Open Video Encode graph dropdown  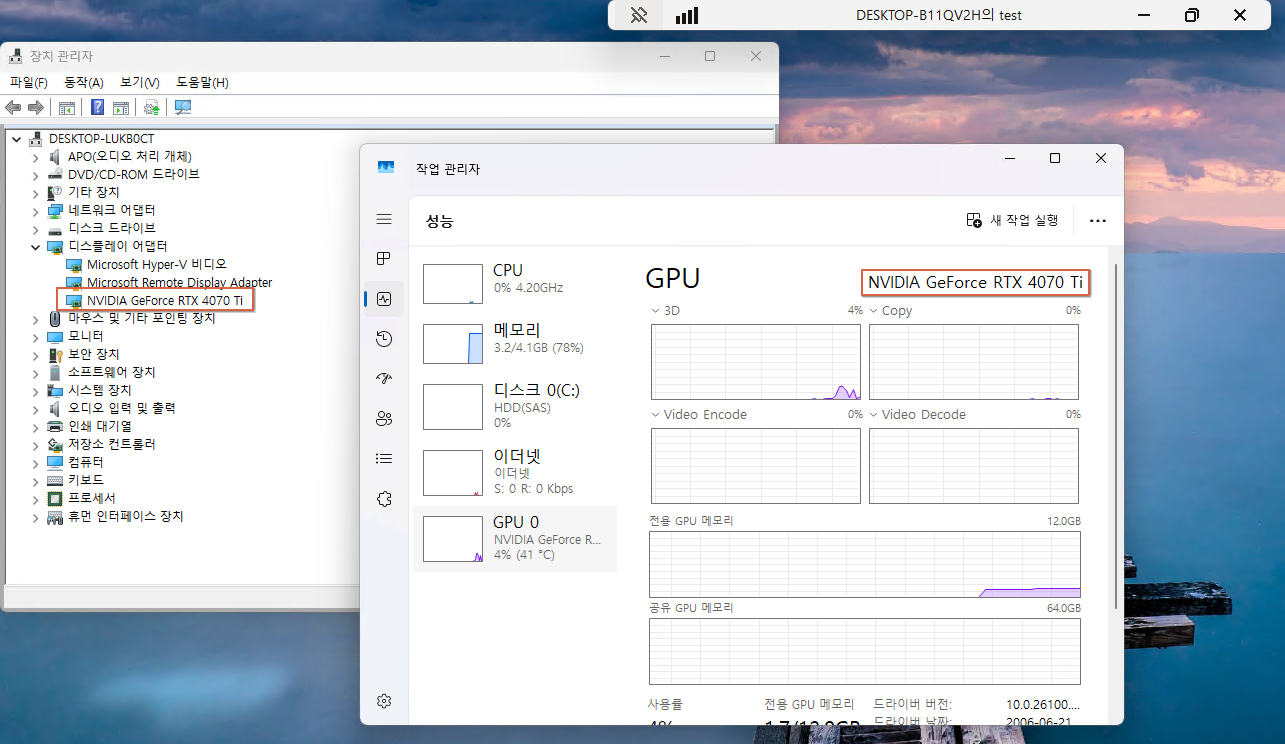click(x=655, y=415)
